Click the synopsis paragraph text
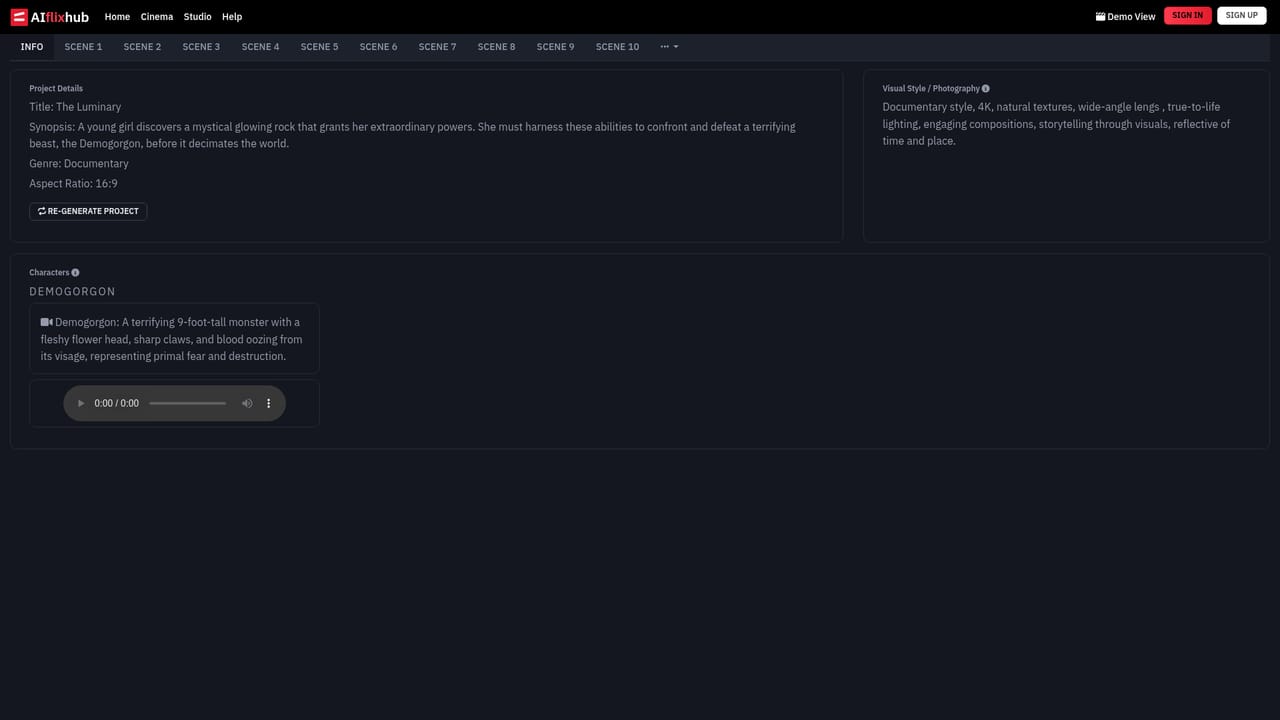This screenshot has height=720, width=1280. point(412,135)
